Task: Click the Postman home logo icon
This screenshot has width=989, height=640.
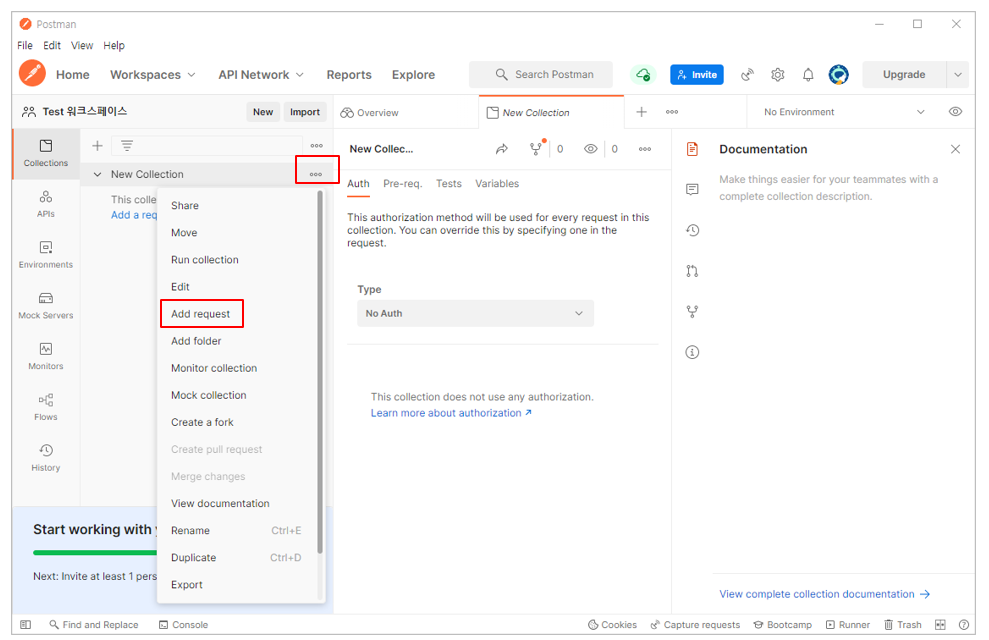Action: 32,73
